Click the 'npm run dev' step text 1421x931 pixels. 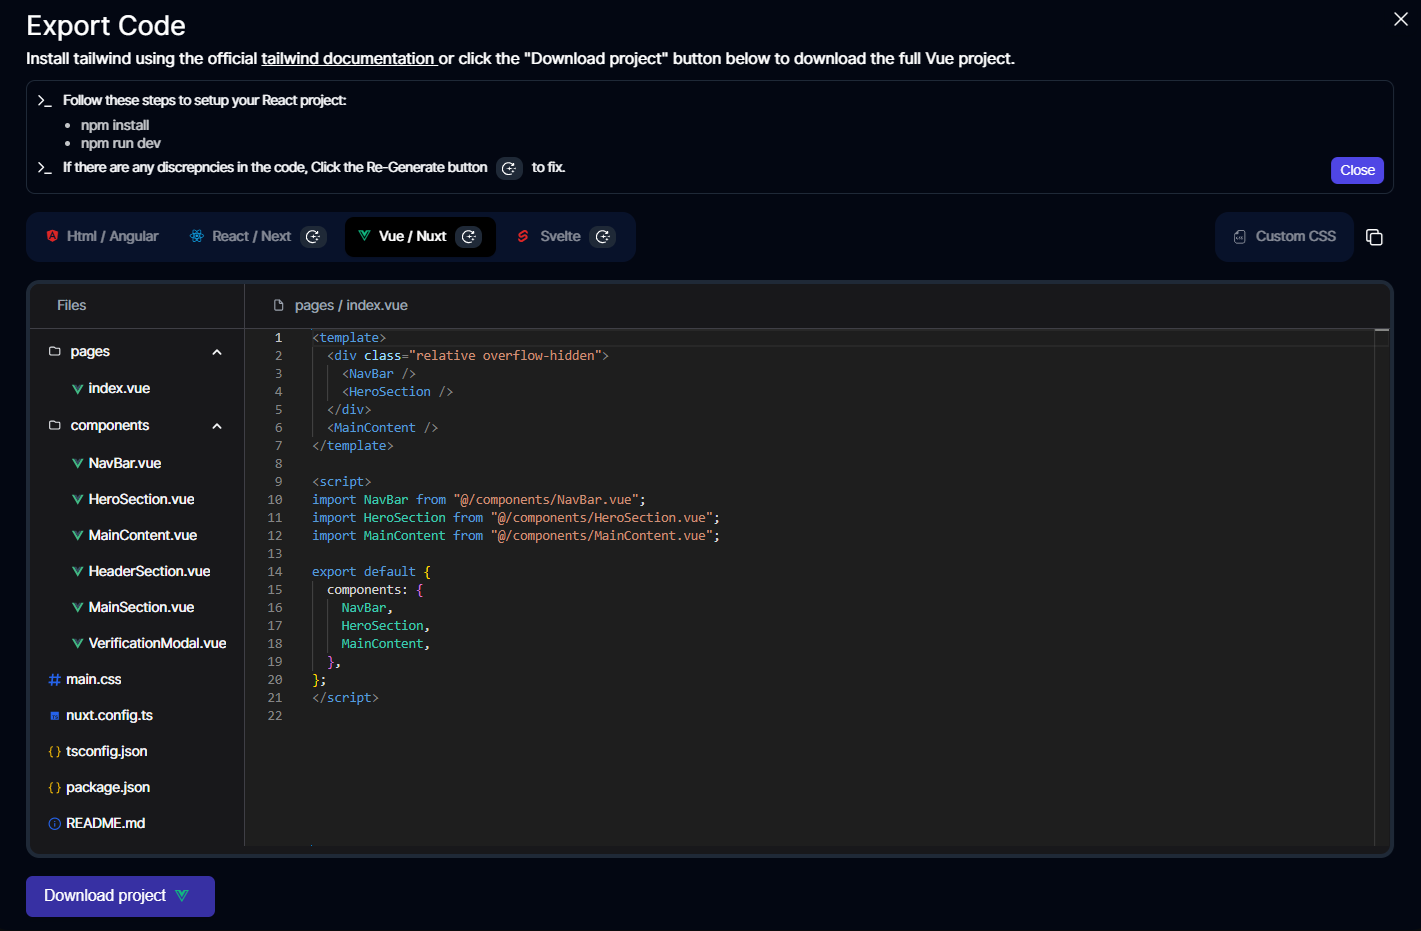[121, 143]
